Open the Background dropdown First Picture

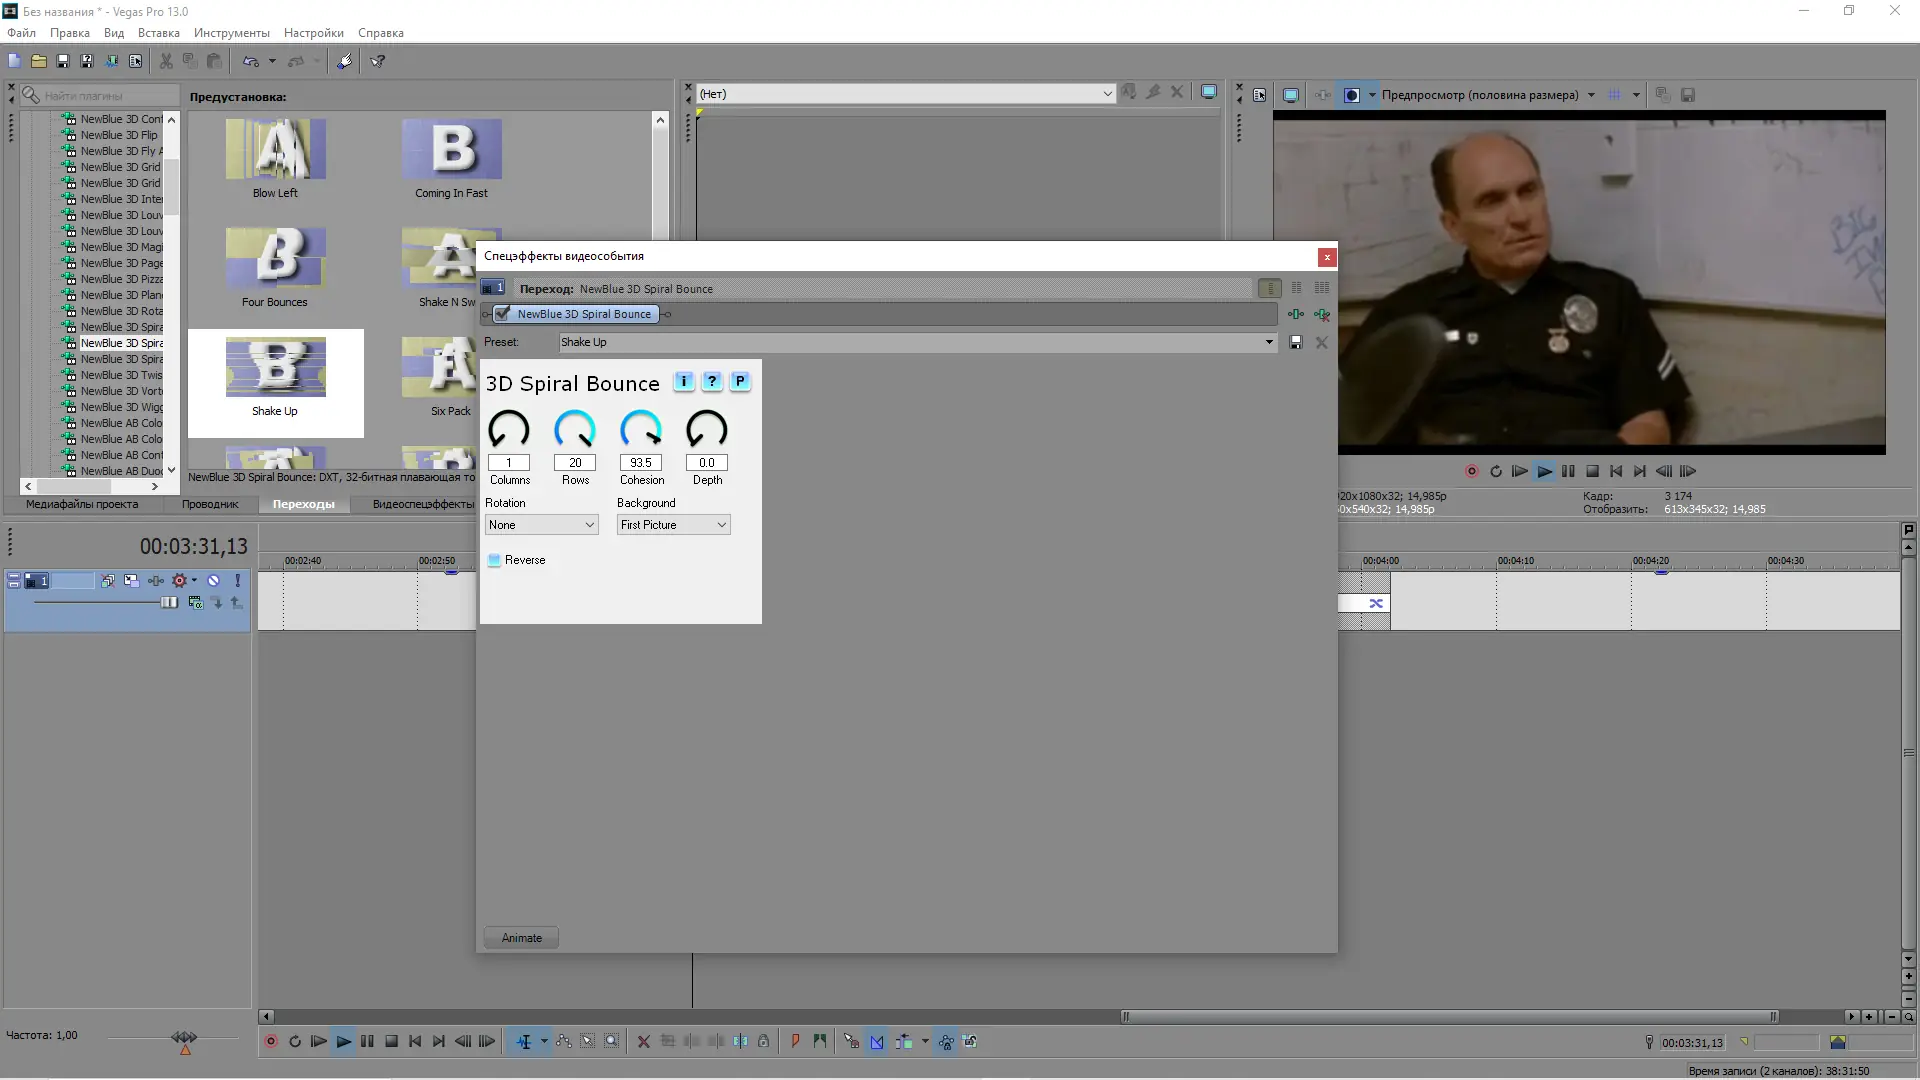(x=673, y=525)
